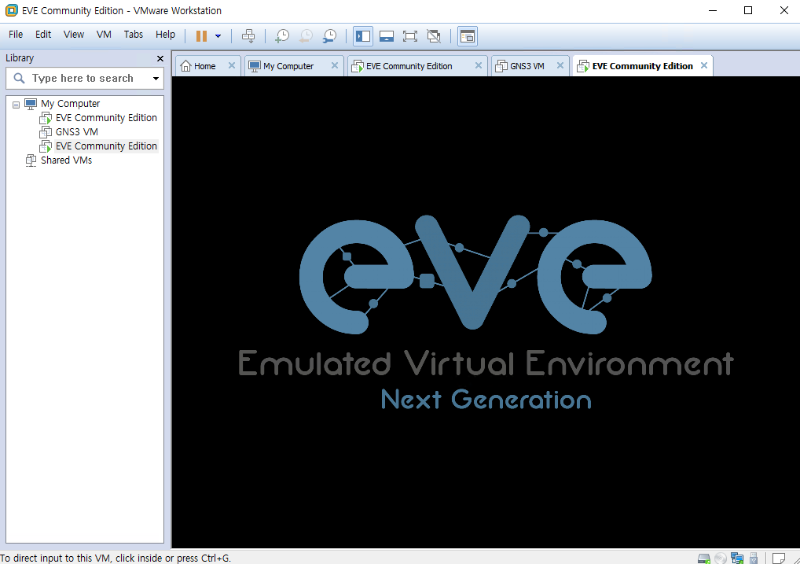800x564 pixels.
Task: Toggle the library sidebar view button
Action: coord(363,35)
